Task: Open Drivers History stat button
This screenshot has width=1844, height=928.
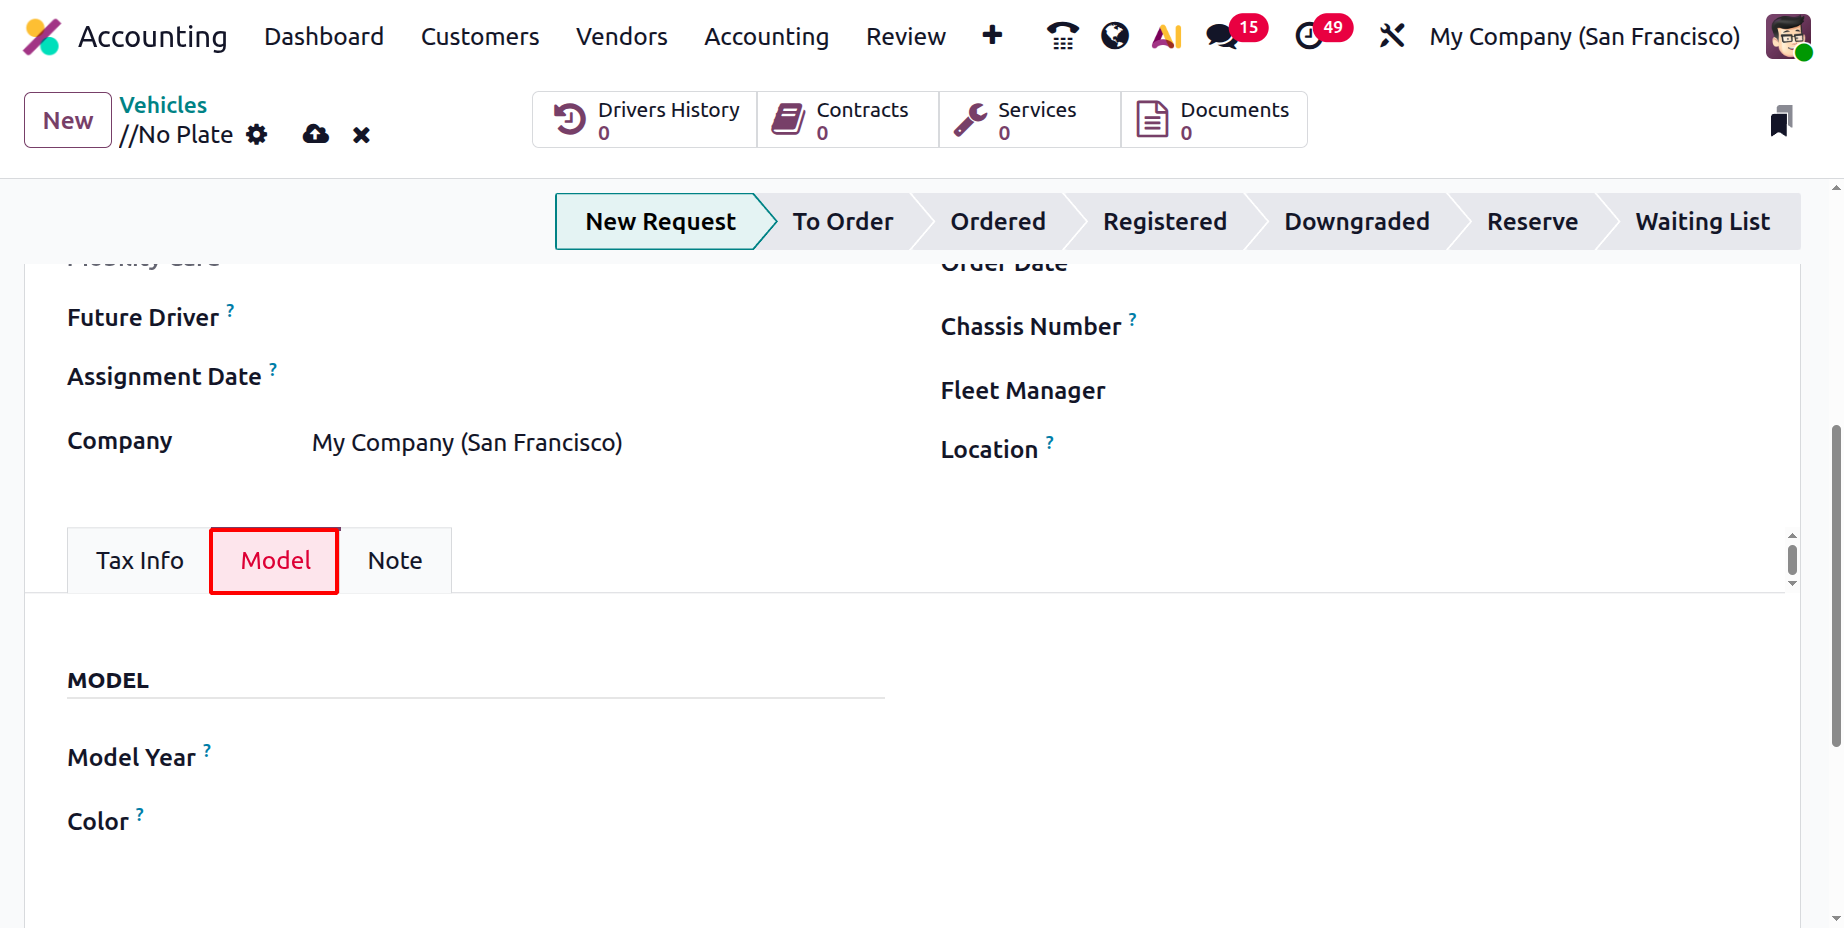Action: (x=645, y=120)
